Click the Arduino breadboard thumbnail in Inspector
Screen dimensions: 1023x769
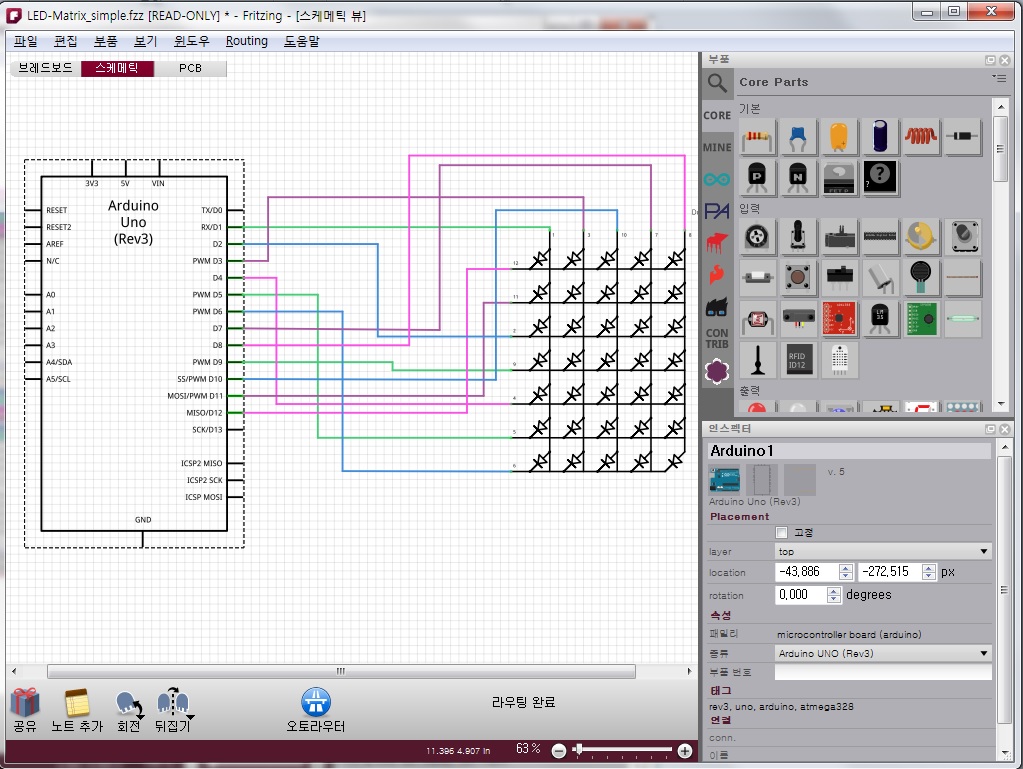point(725,480)
